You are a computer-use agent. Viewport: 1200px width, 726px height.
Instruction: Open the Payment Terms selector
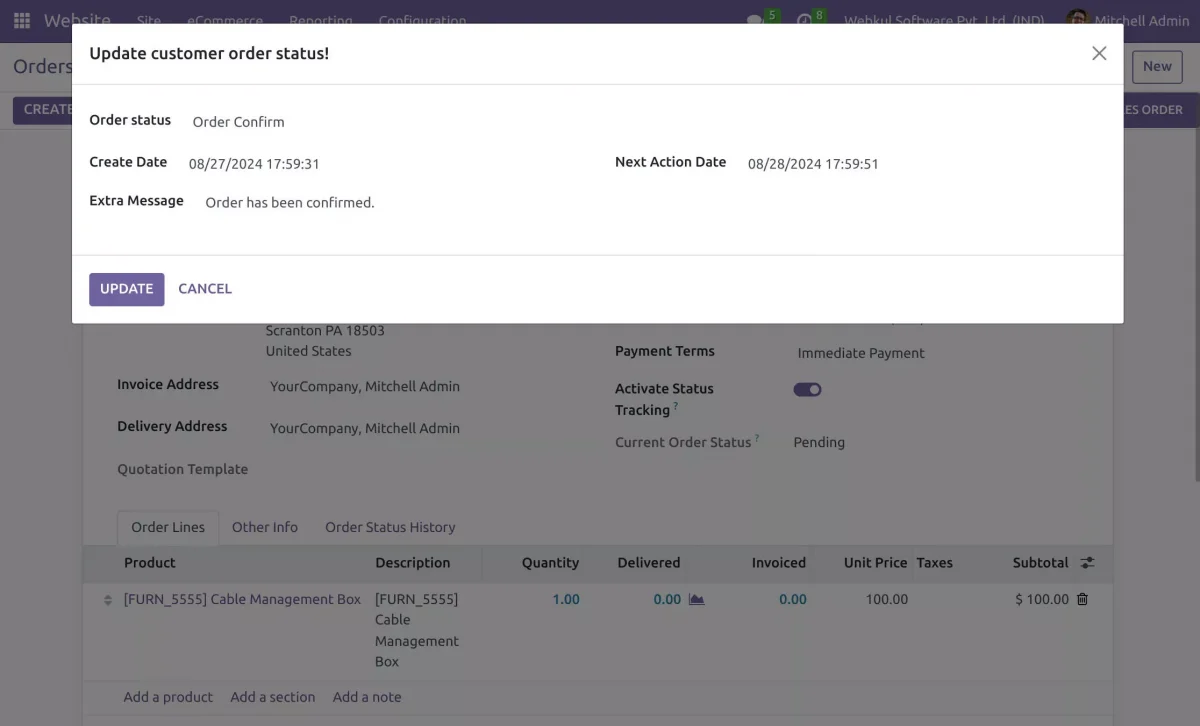pyautogui.click(x=860, y=352)
